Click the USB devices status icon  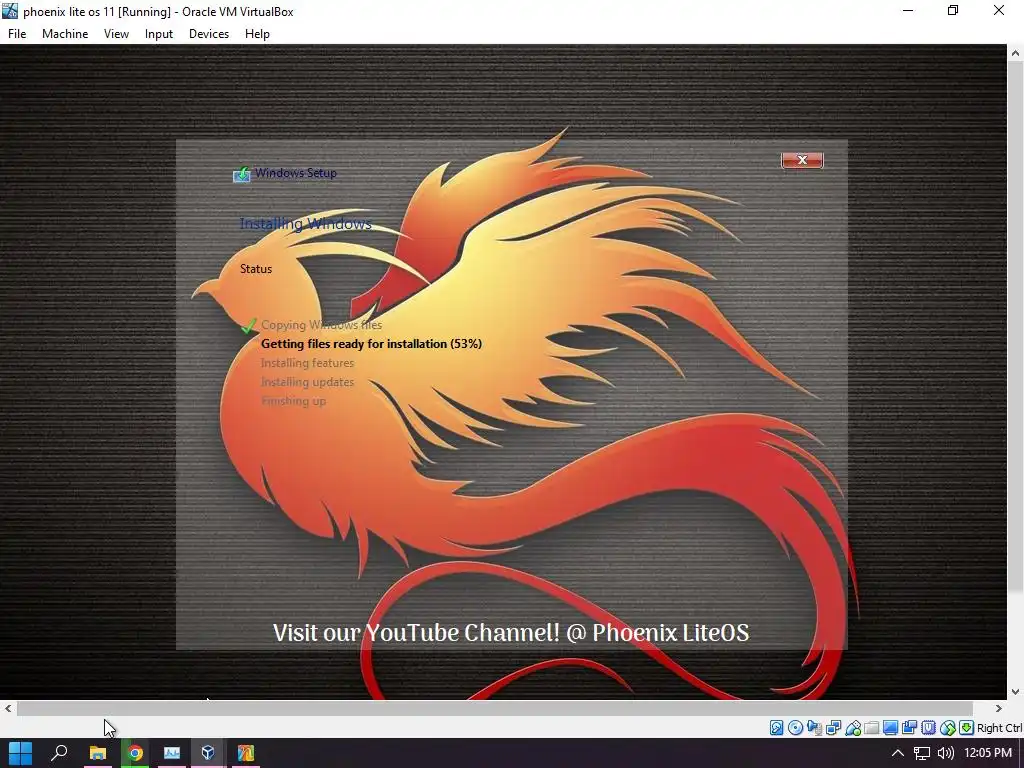pyautogui.click(x=853, y=728)
